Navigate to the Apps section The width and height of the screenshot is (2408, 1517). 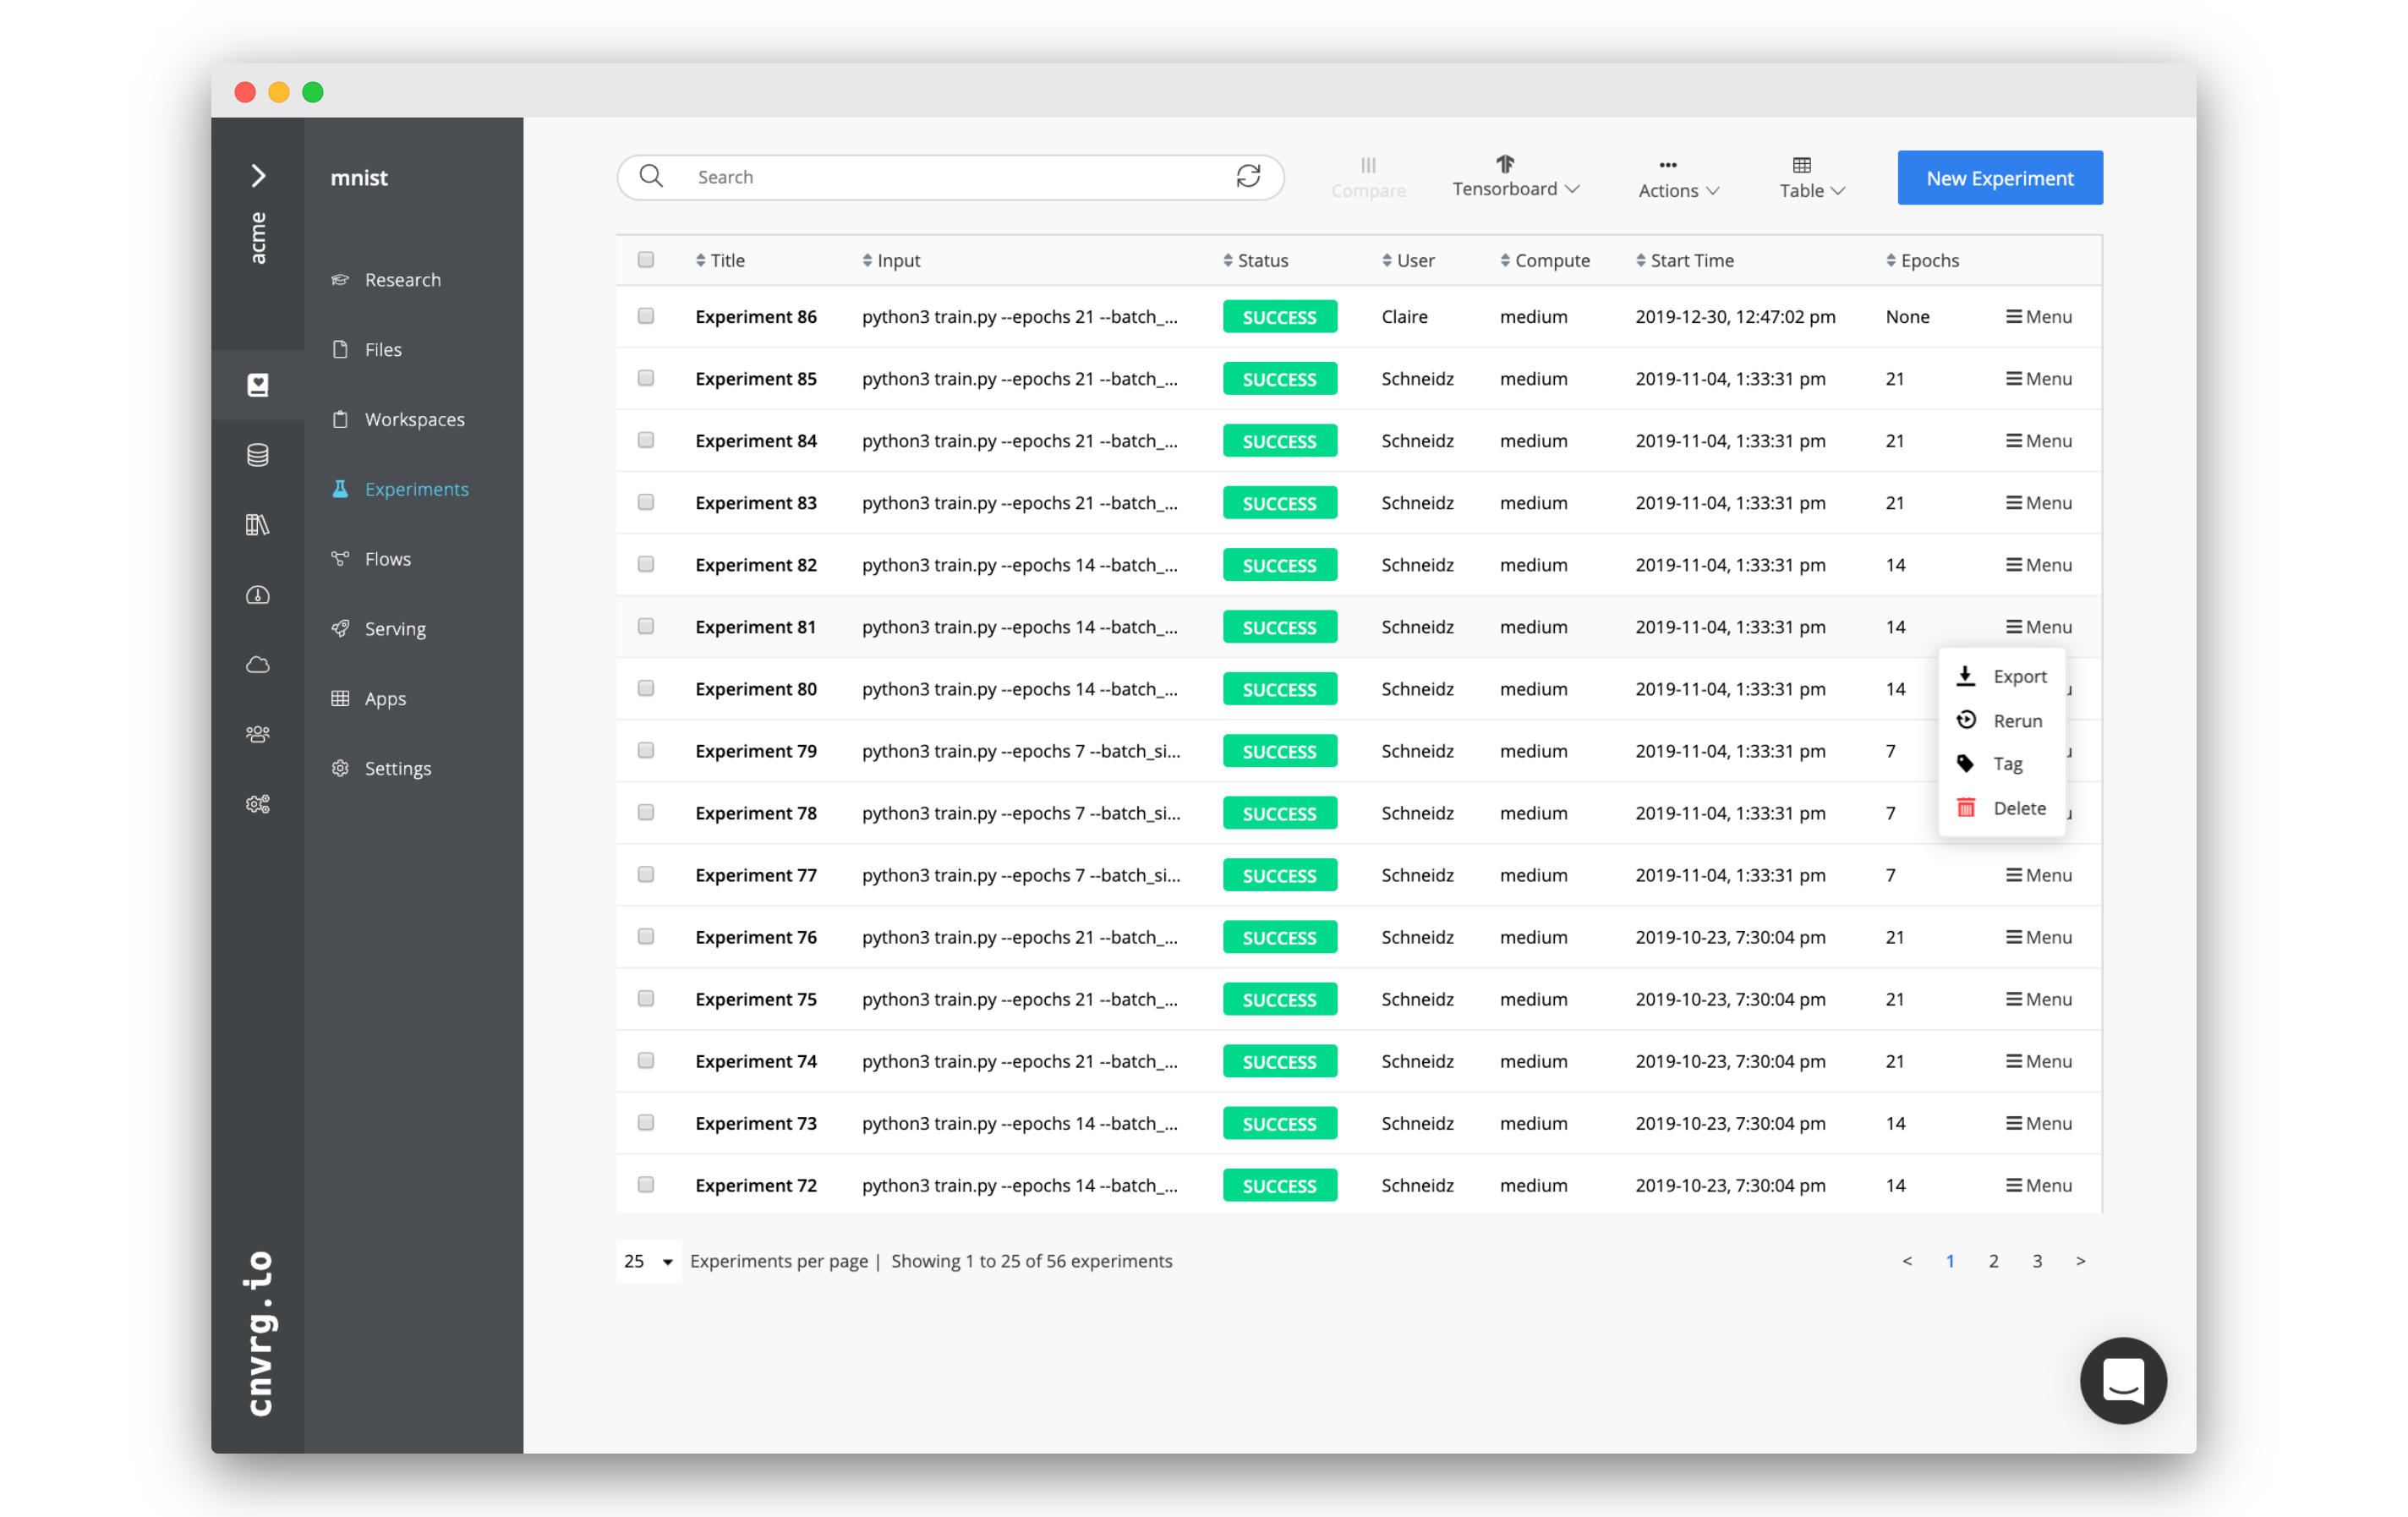(x=385, y=696)
